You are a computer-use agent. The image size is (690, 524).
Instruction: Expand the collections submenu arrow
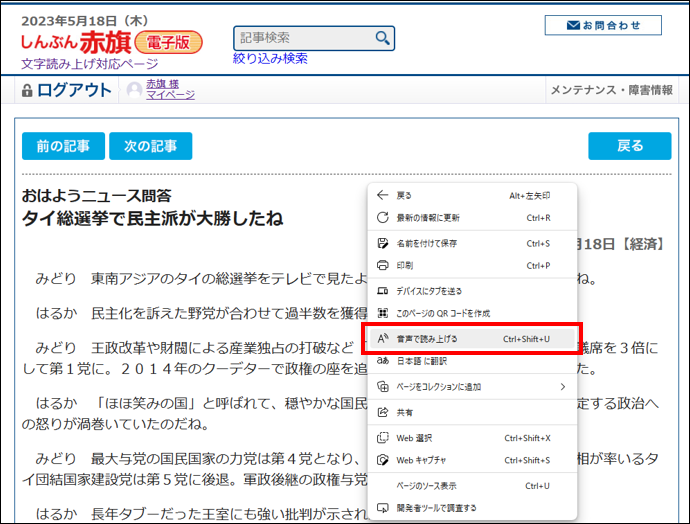tap(562, 386)
